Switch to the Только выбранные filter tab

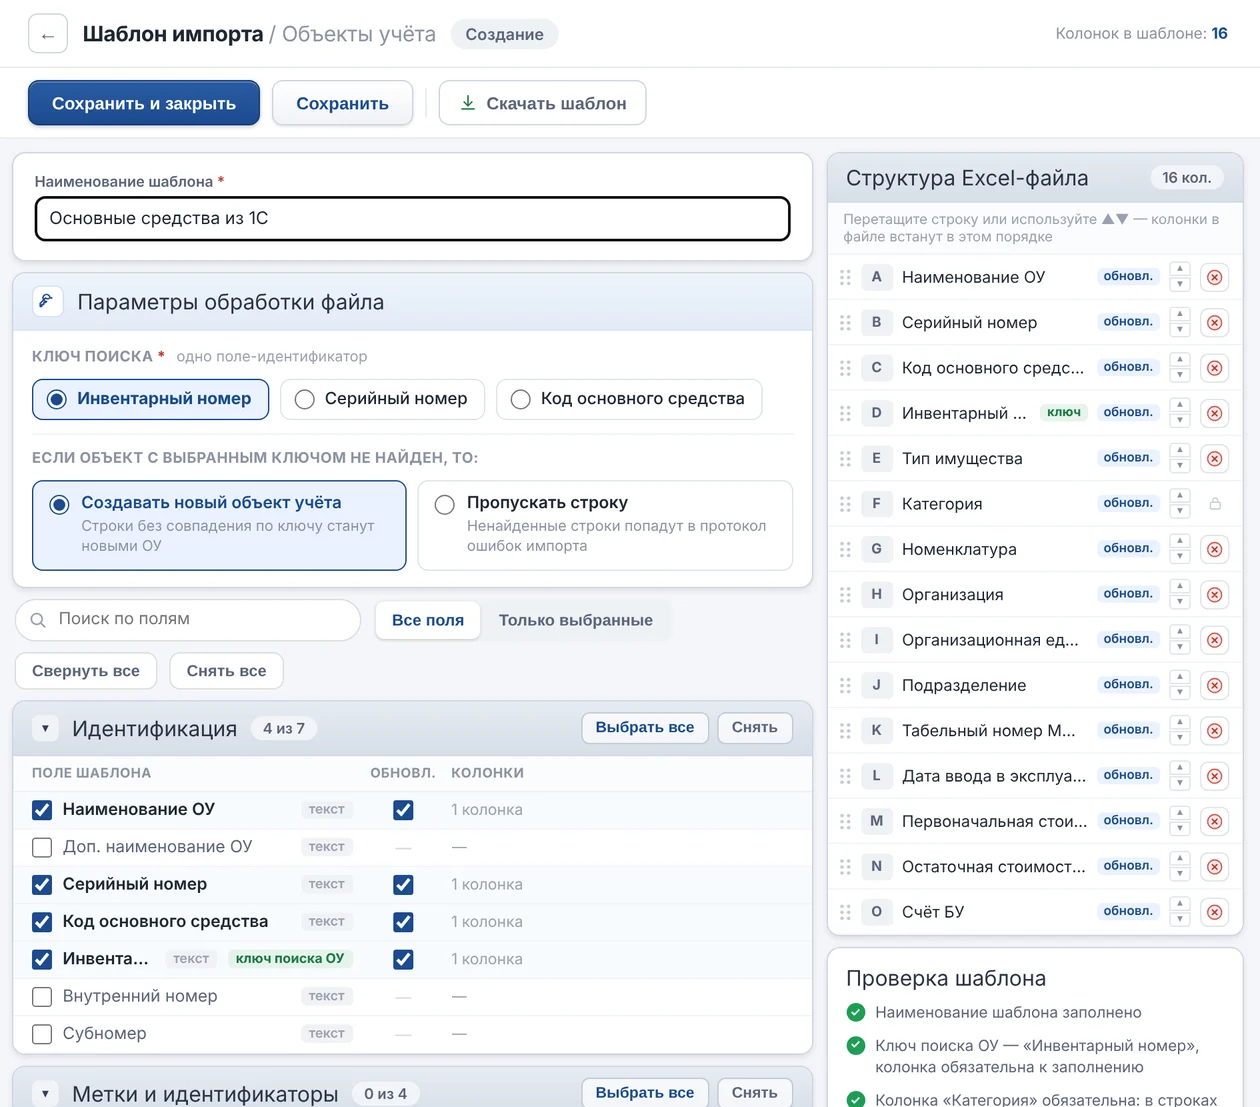click(576, 620)
